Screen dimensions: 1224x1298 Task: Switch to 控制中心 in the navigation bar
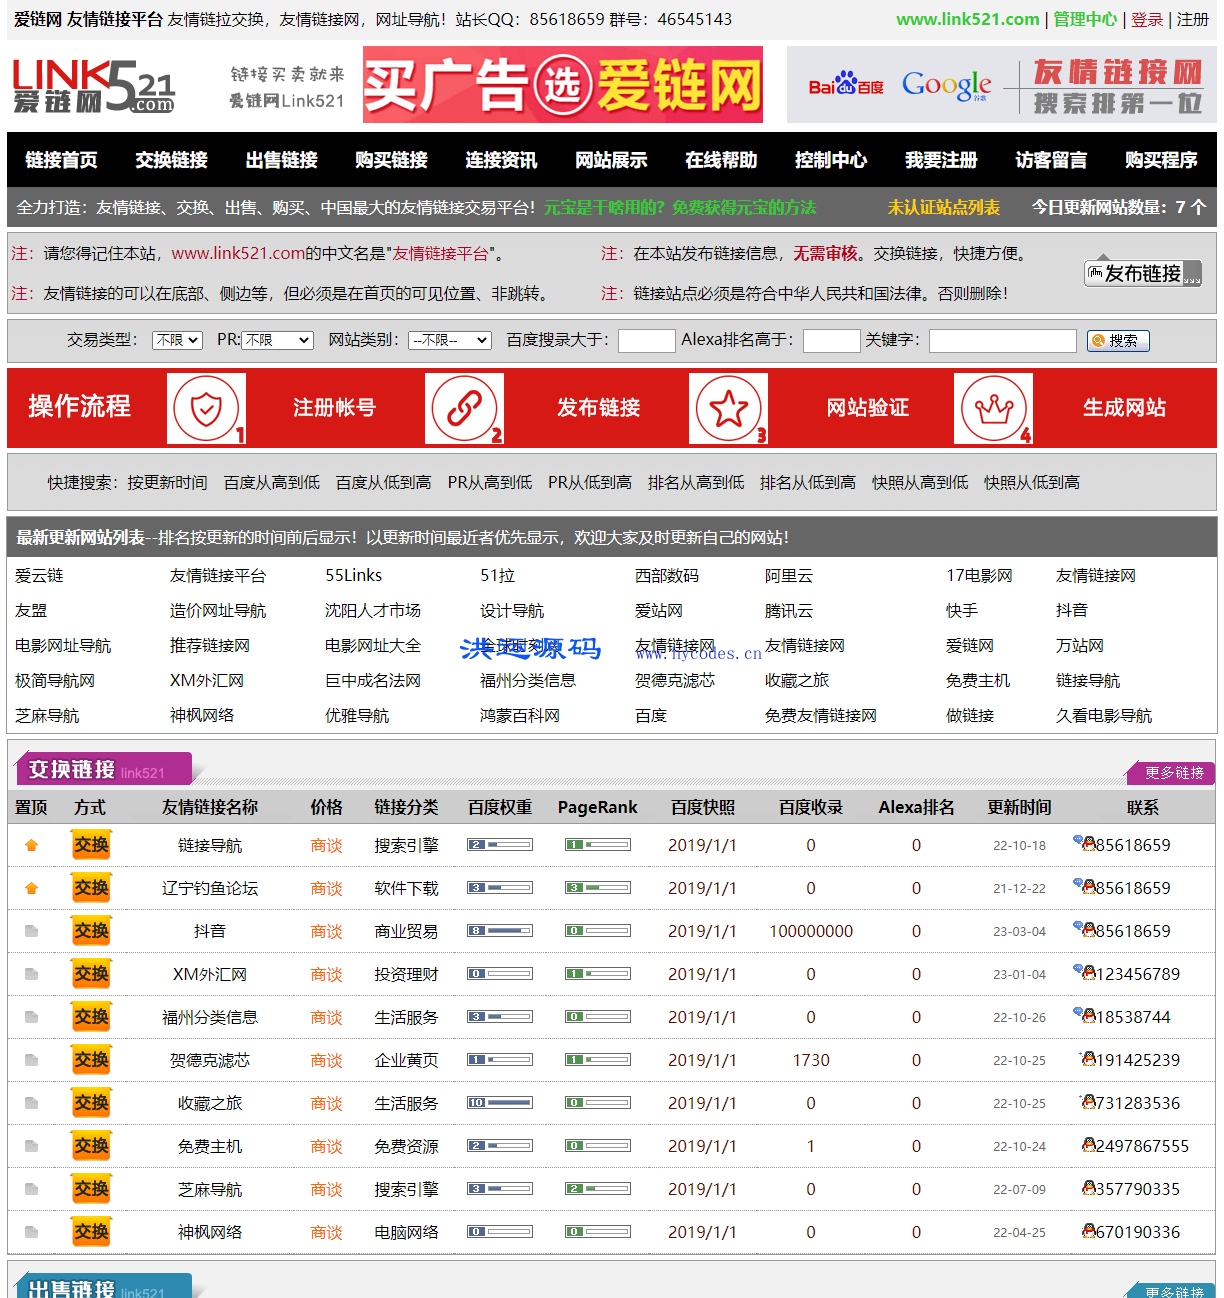coord(831,160)
